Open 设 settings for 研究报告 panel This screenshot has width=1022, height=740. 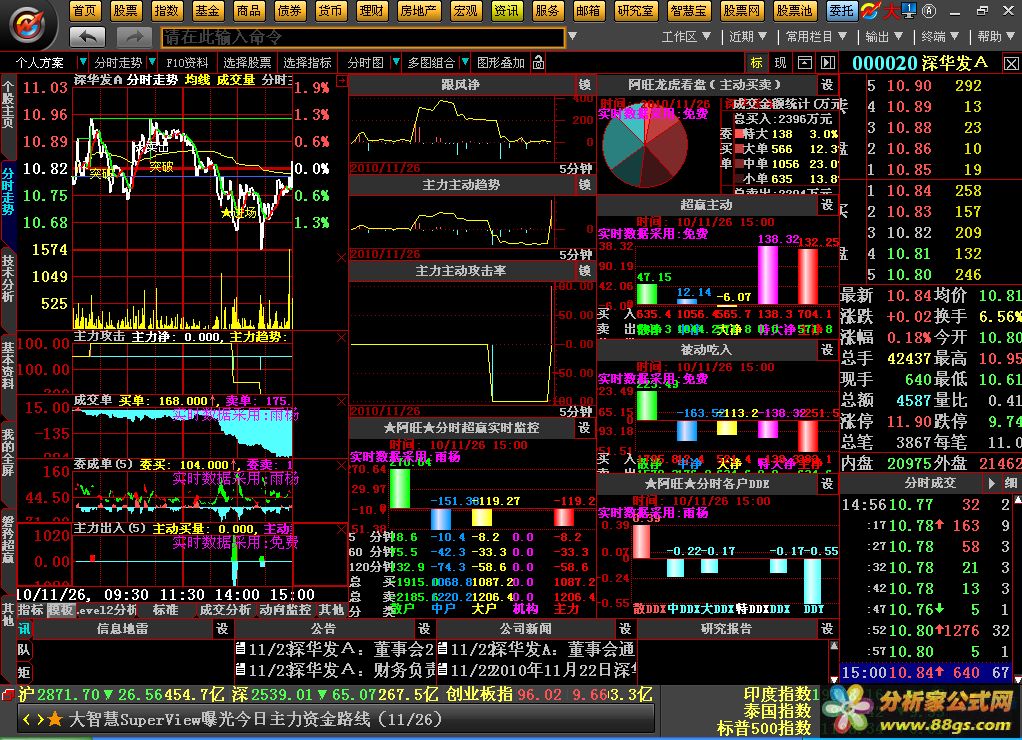coord(827,629)
